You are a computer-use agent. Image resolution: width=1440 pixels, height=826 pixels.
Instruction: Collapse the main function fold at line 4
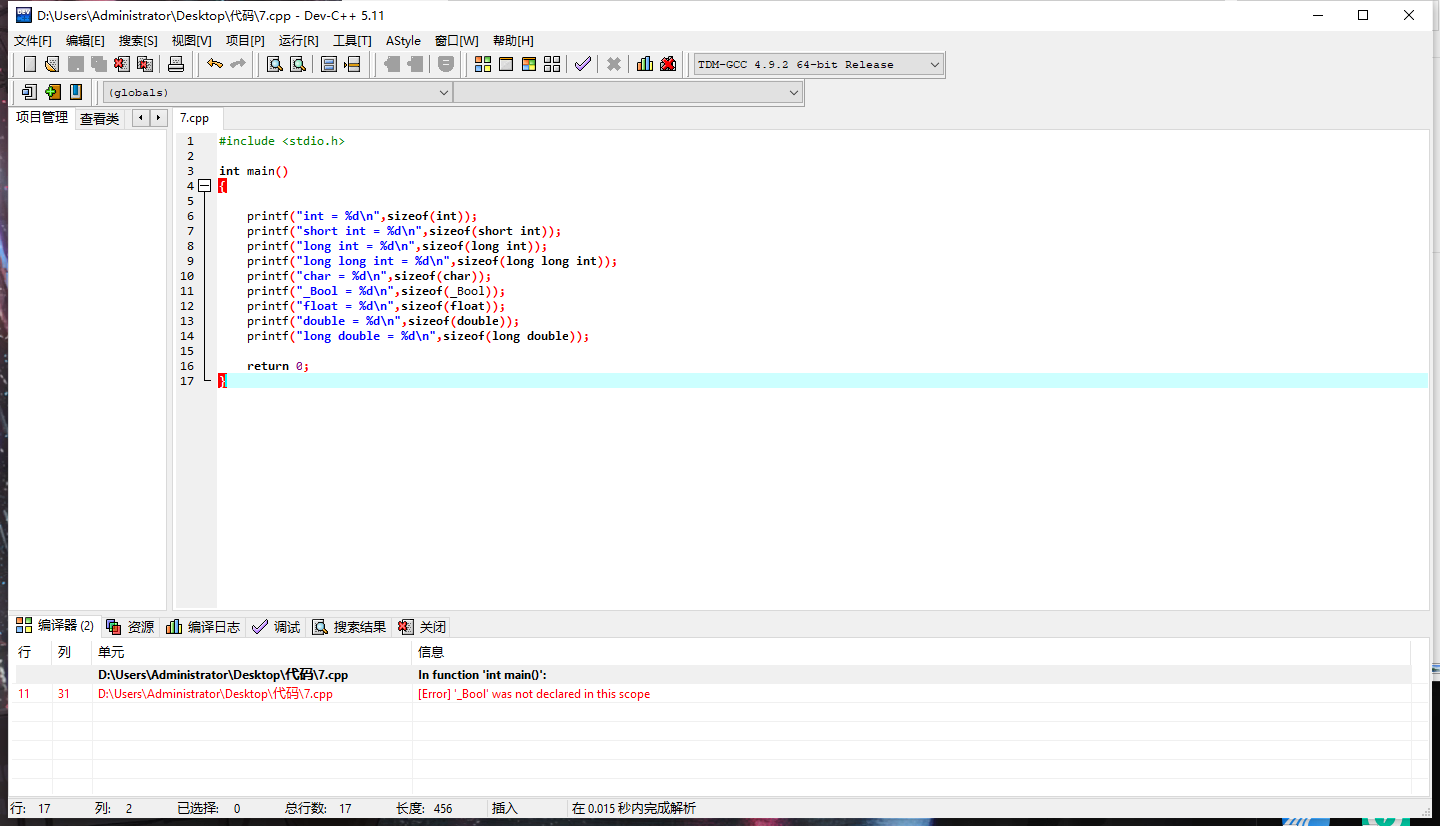pos(205,186)
